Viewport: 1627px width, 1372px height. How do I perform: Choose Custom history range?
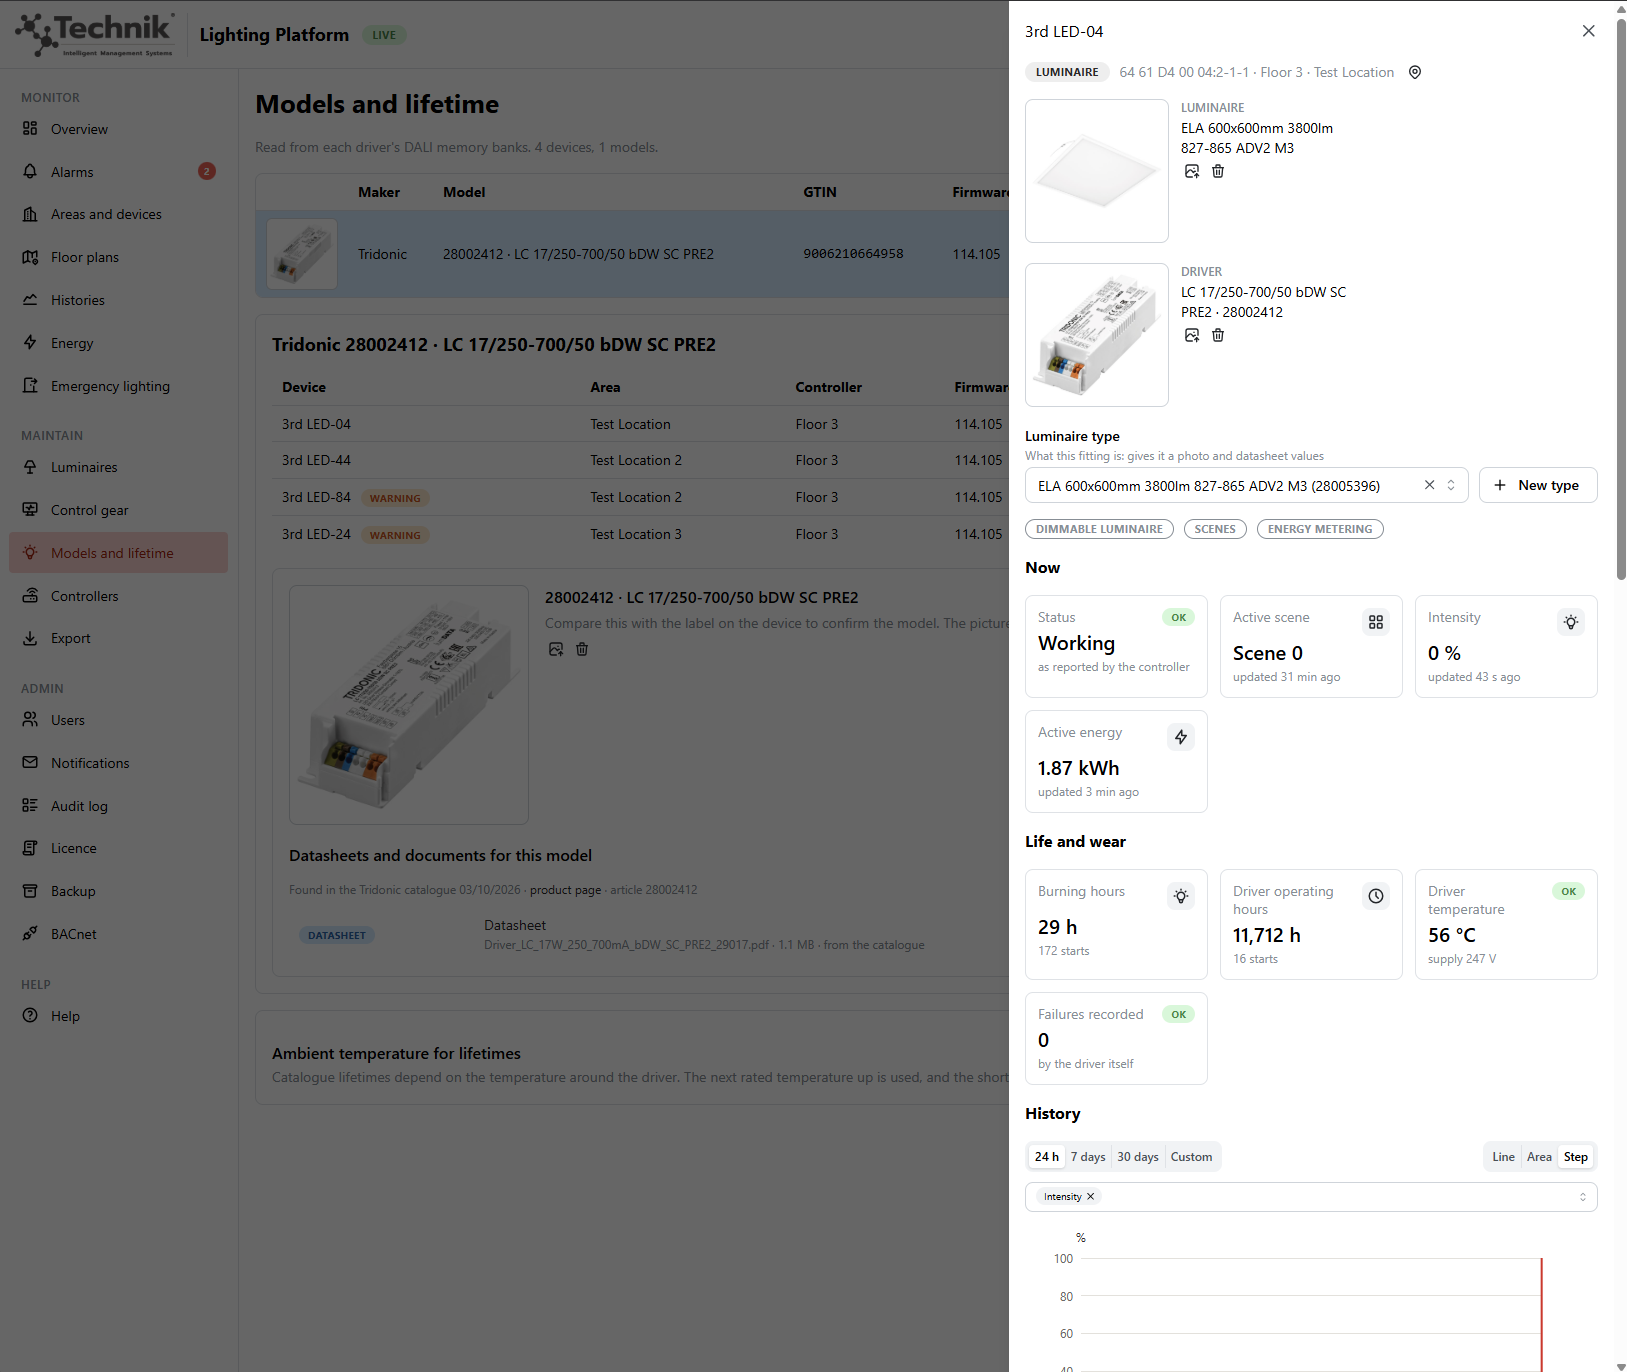click(1191, 1157)
